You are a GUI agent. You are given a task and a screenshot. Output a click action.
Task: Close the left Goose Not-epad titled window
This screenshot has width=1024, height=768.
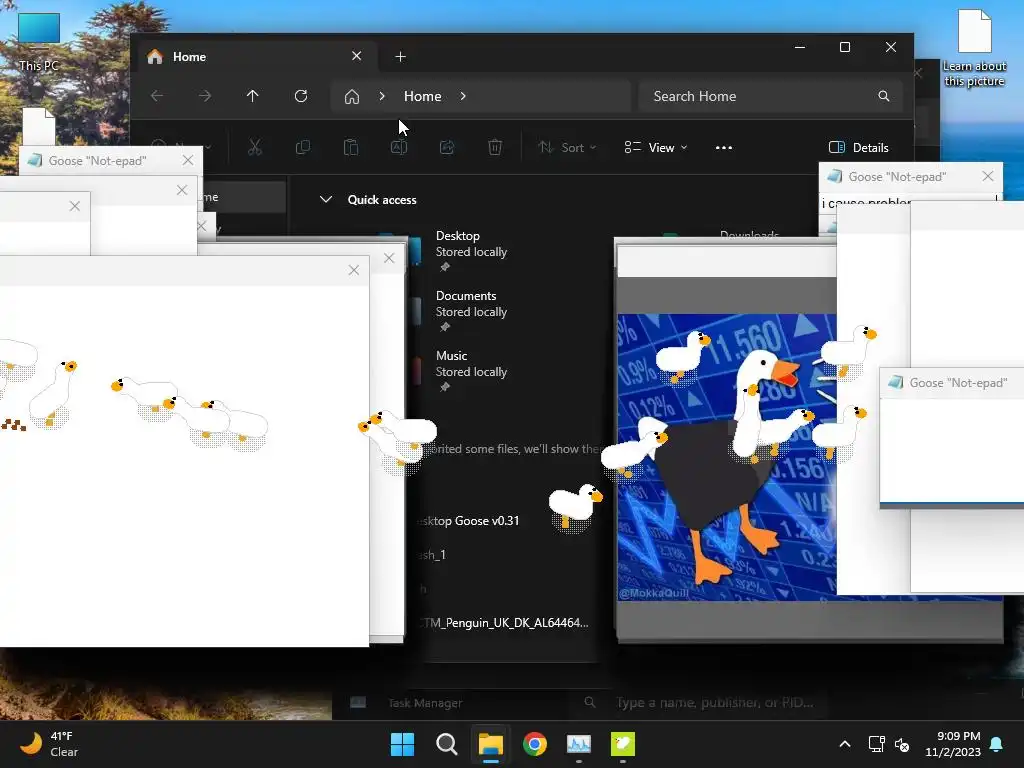coord(188,160)
